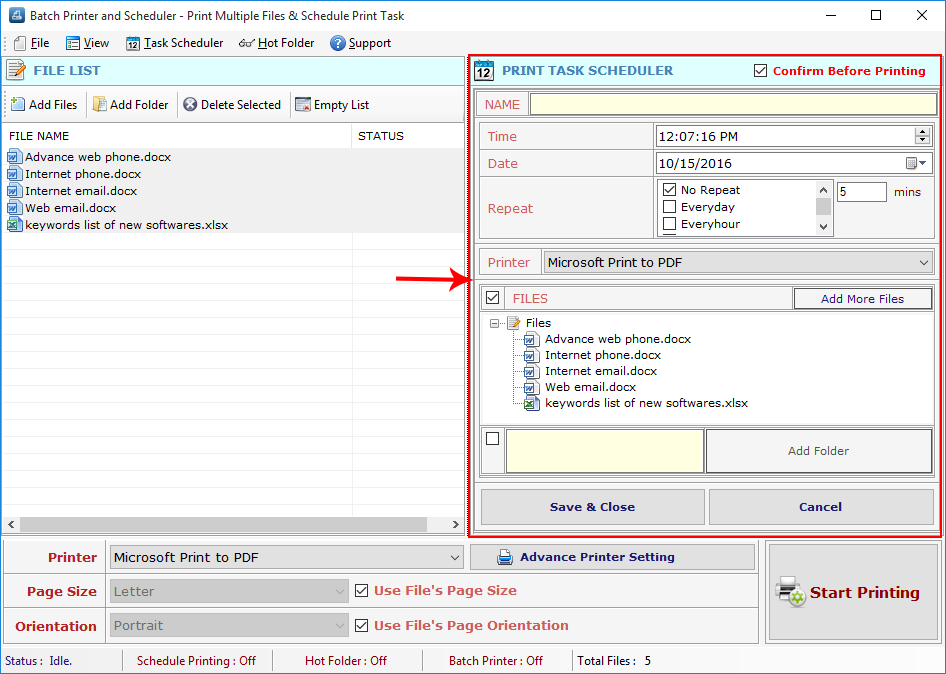This screenshot has height=674, width=946.
Task: Click the Delete Selected icon
Action: (x=191, y=104)
